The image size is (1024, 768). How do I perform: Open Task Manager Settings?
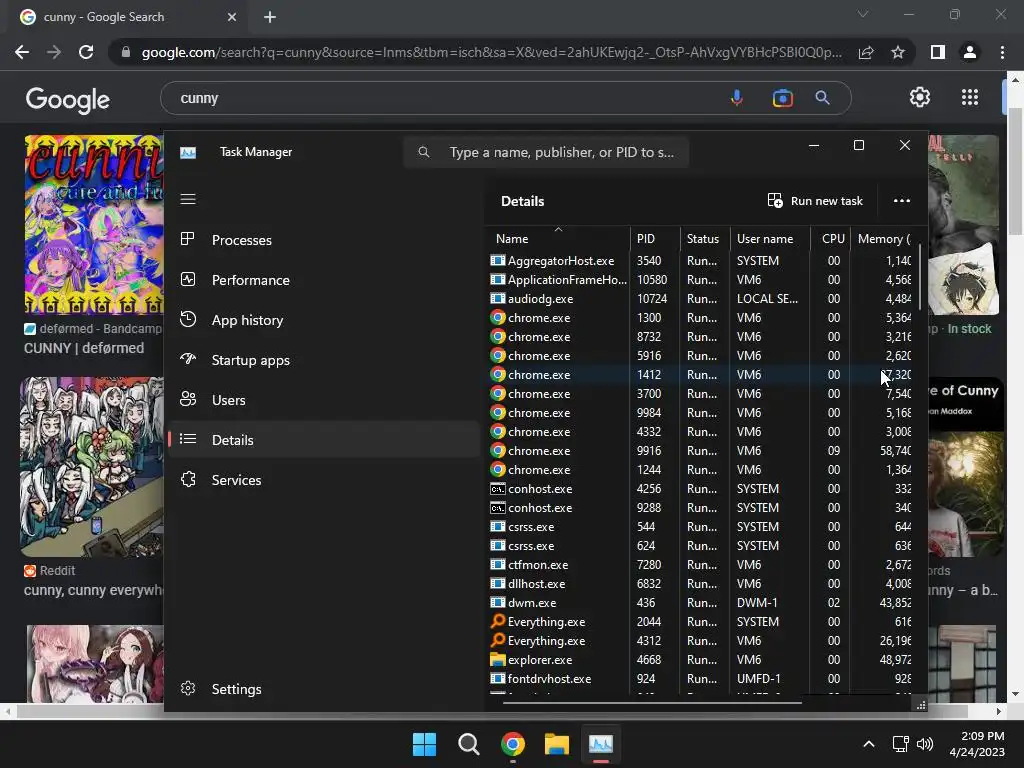pos(325,689)
